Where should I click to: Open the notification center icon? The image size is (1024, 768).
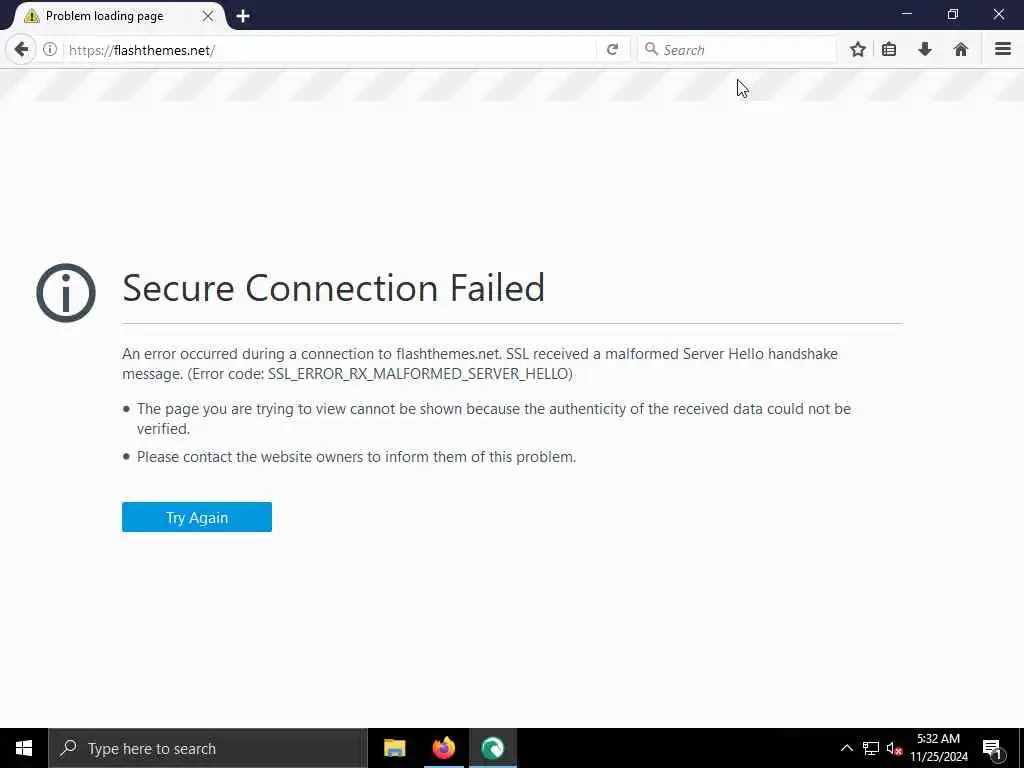(x=993, y=748)
